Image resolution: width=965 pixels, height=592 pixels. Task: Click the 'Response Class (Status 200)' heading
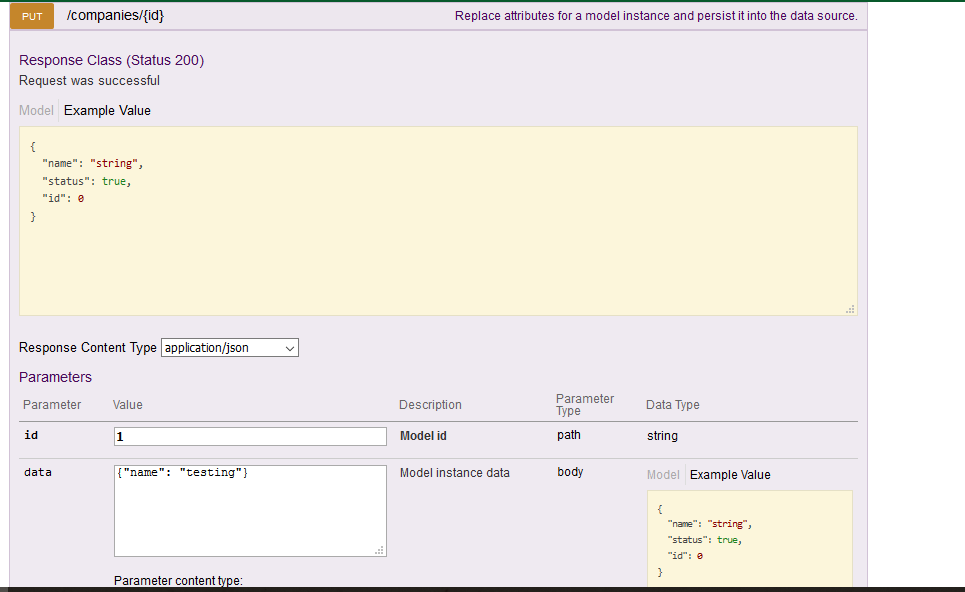tap(111, 60)
